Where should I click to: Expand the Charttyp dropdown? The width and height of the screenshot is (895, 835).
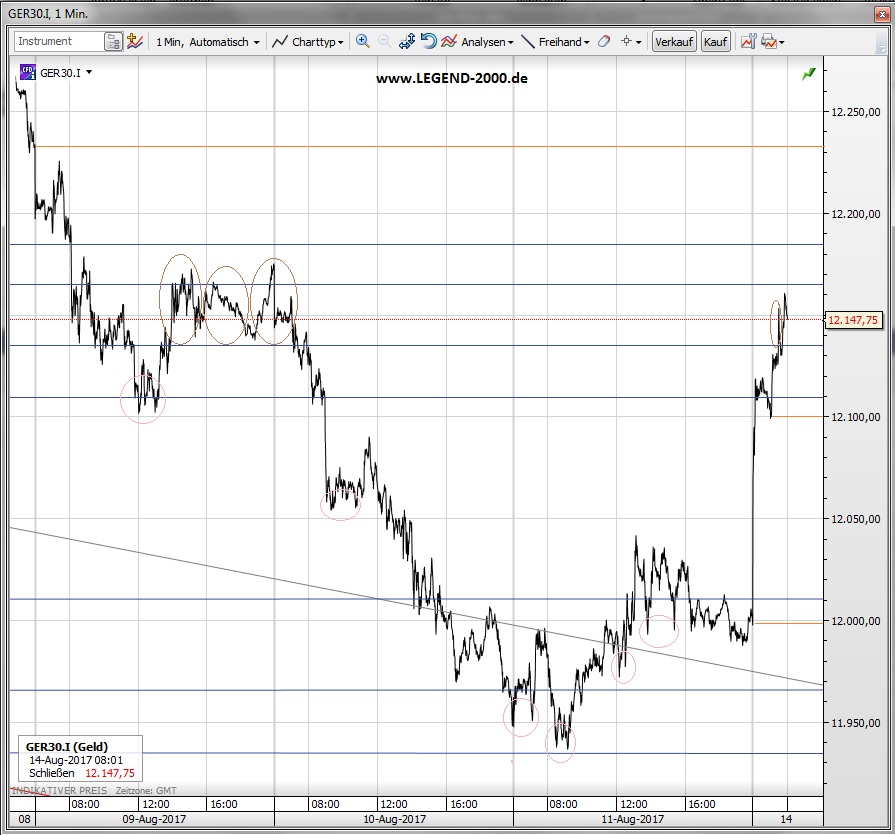point(340,42)
